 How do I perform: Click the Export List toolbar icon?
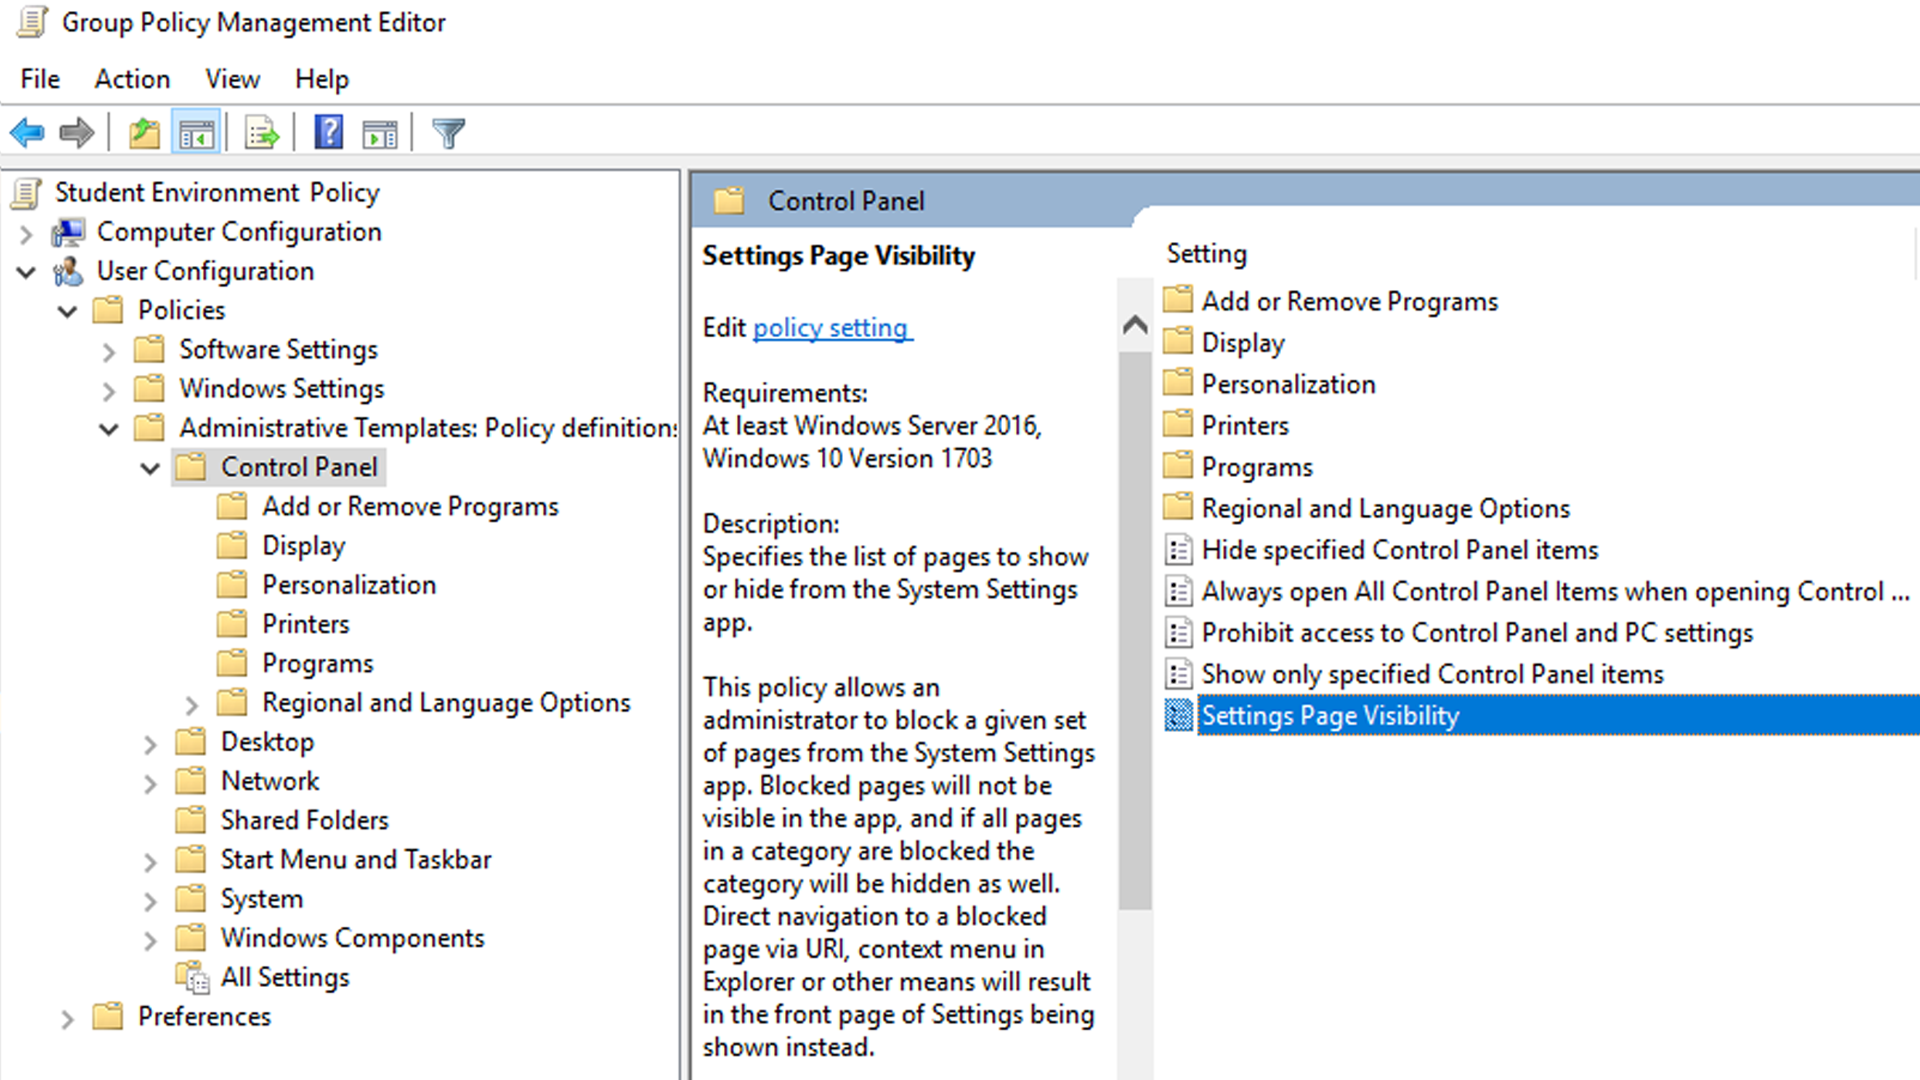pyautogui.click(x=261, y=132)
